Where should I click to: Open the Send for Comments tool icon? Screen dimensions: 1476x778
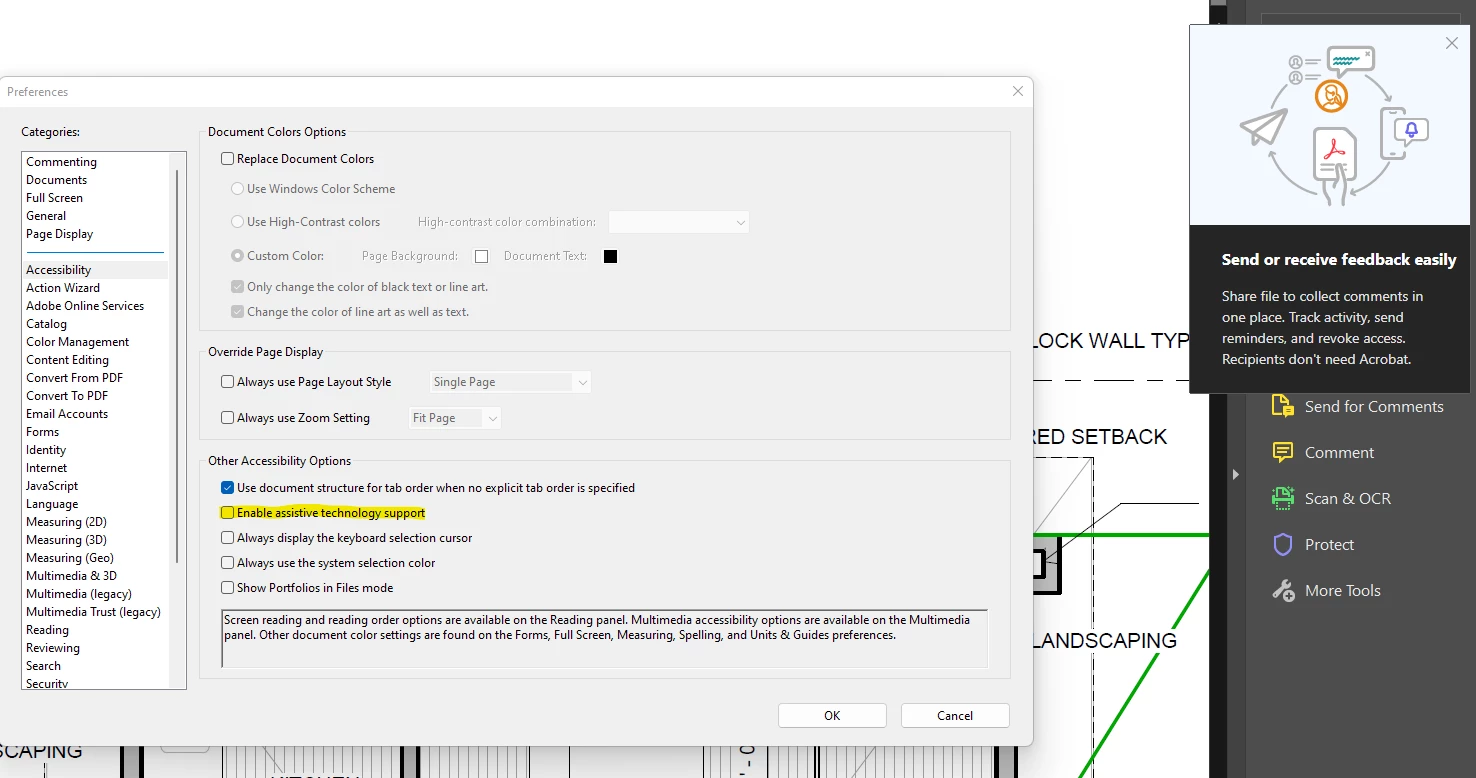click(x=1282, y=406)
